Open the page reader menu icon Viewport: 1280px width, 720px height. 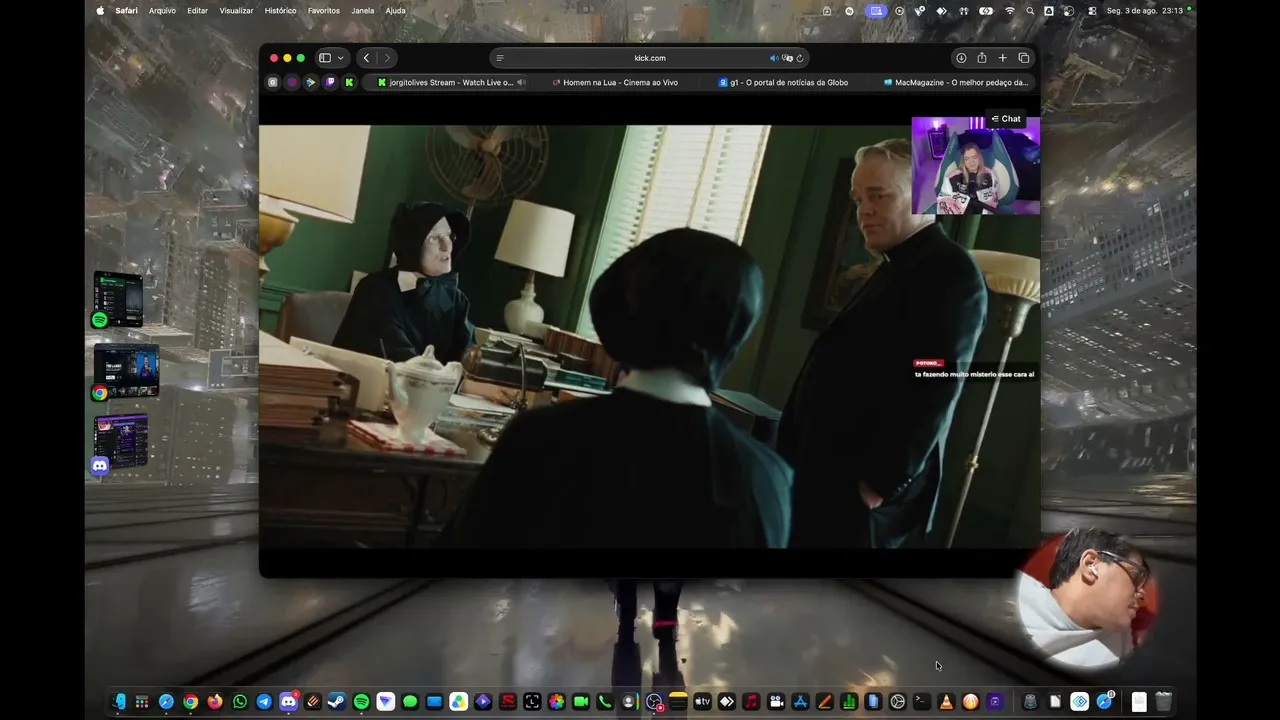click(500, 58)
